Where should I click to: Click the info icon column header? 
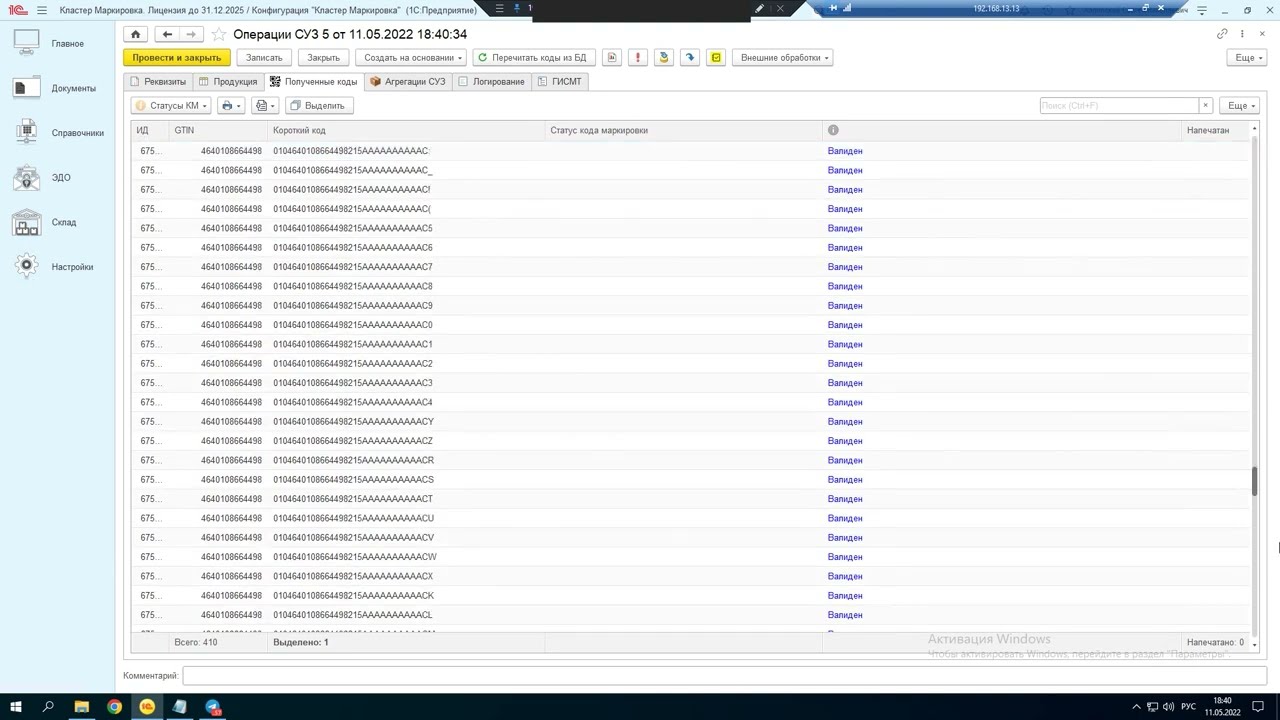[x=833, y=130]
